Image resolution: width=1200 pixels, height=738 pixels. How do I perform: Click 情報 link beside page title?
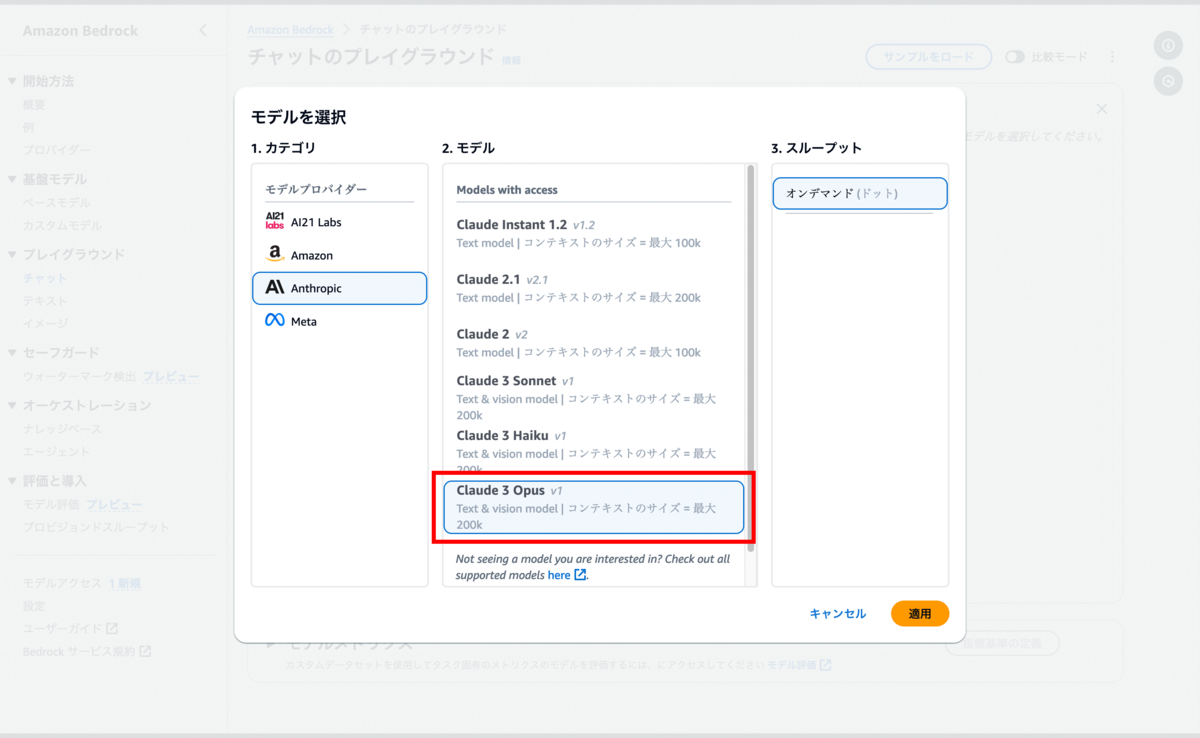point(511,61)
